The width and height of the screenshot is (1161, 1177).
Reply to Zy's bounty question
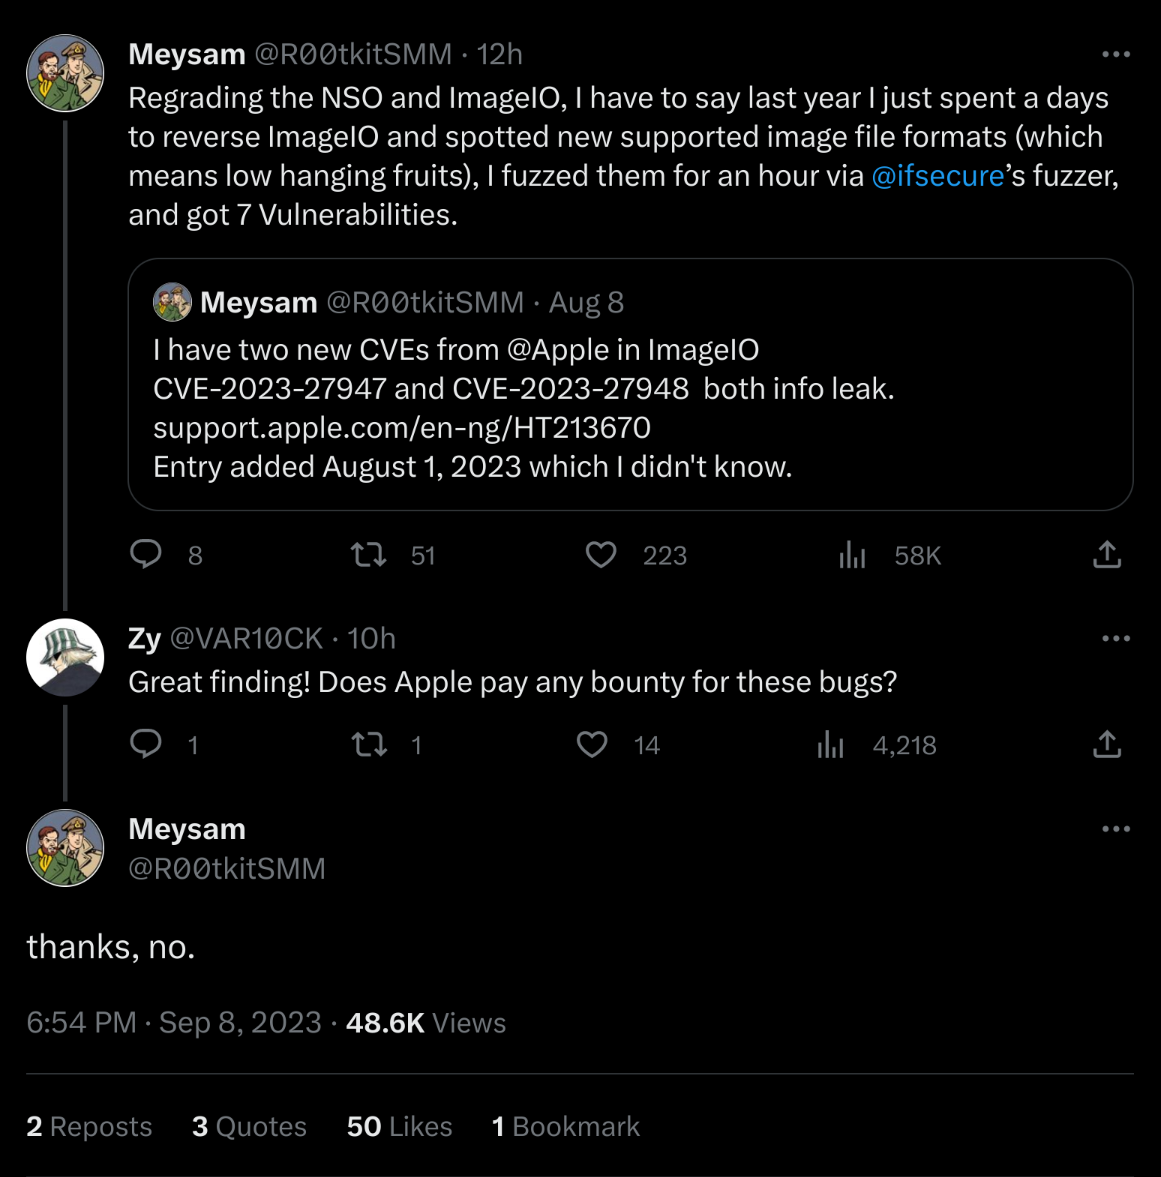[x=146, y=744]
